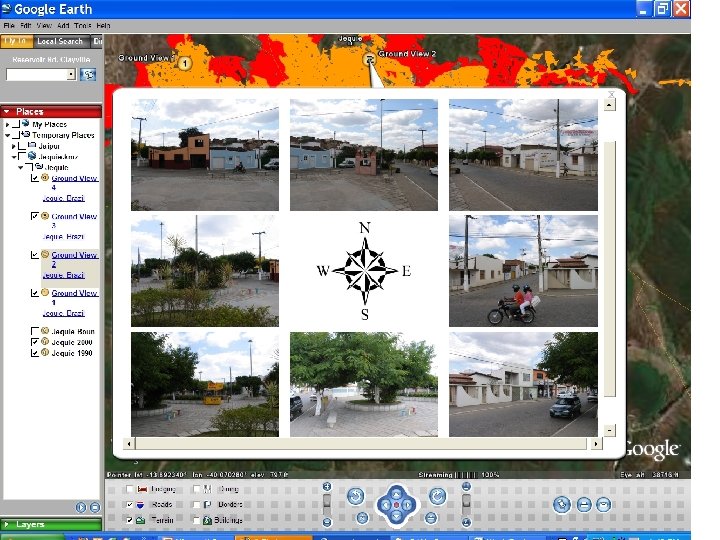720x540 pixels.
Task: Uncheck the Jequie 1990 overlay
Action: (34, 353)
